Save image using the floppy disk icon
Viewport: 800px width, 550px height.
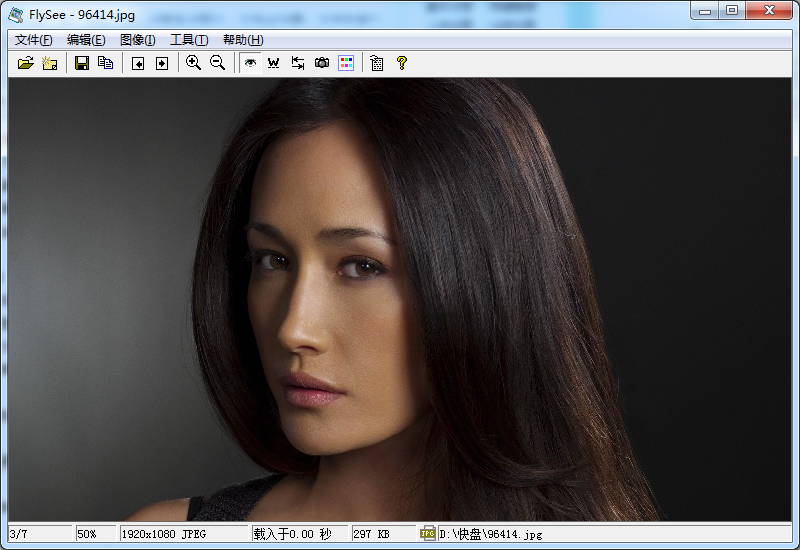(x=82, y=63)
